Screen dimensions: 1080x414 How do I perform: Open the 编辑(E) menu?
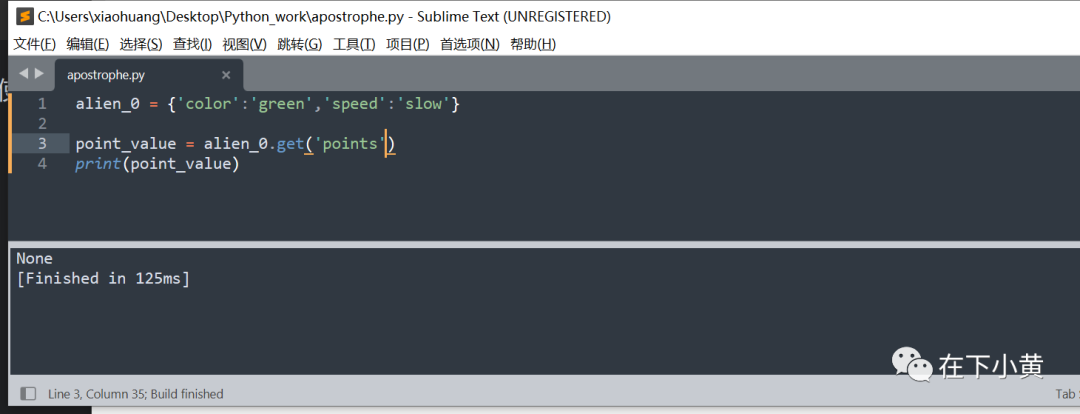pos(87,44)
